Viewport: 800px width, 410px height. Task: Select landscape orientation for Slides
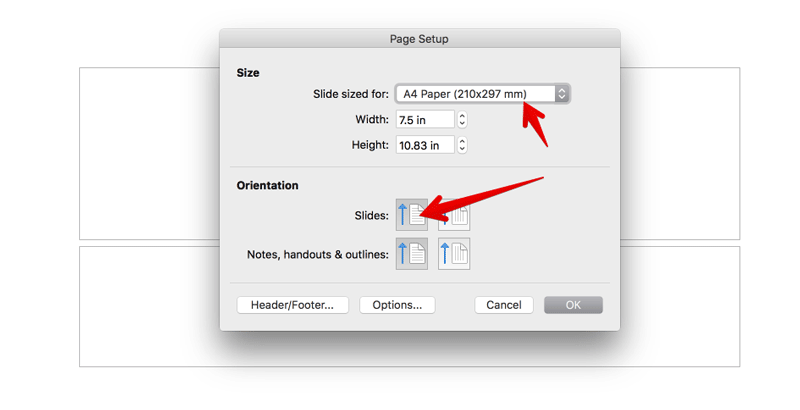454,215
